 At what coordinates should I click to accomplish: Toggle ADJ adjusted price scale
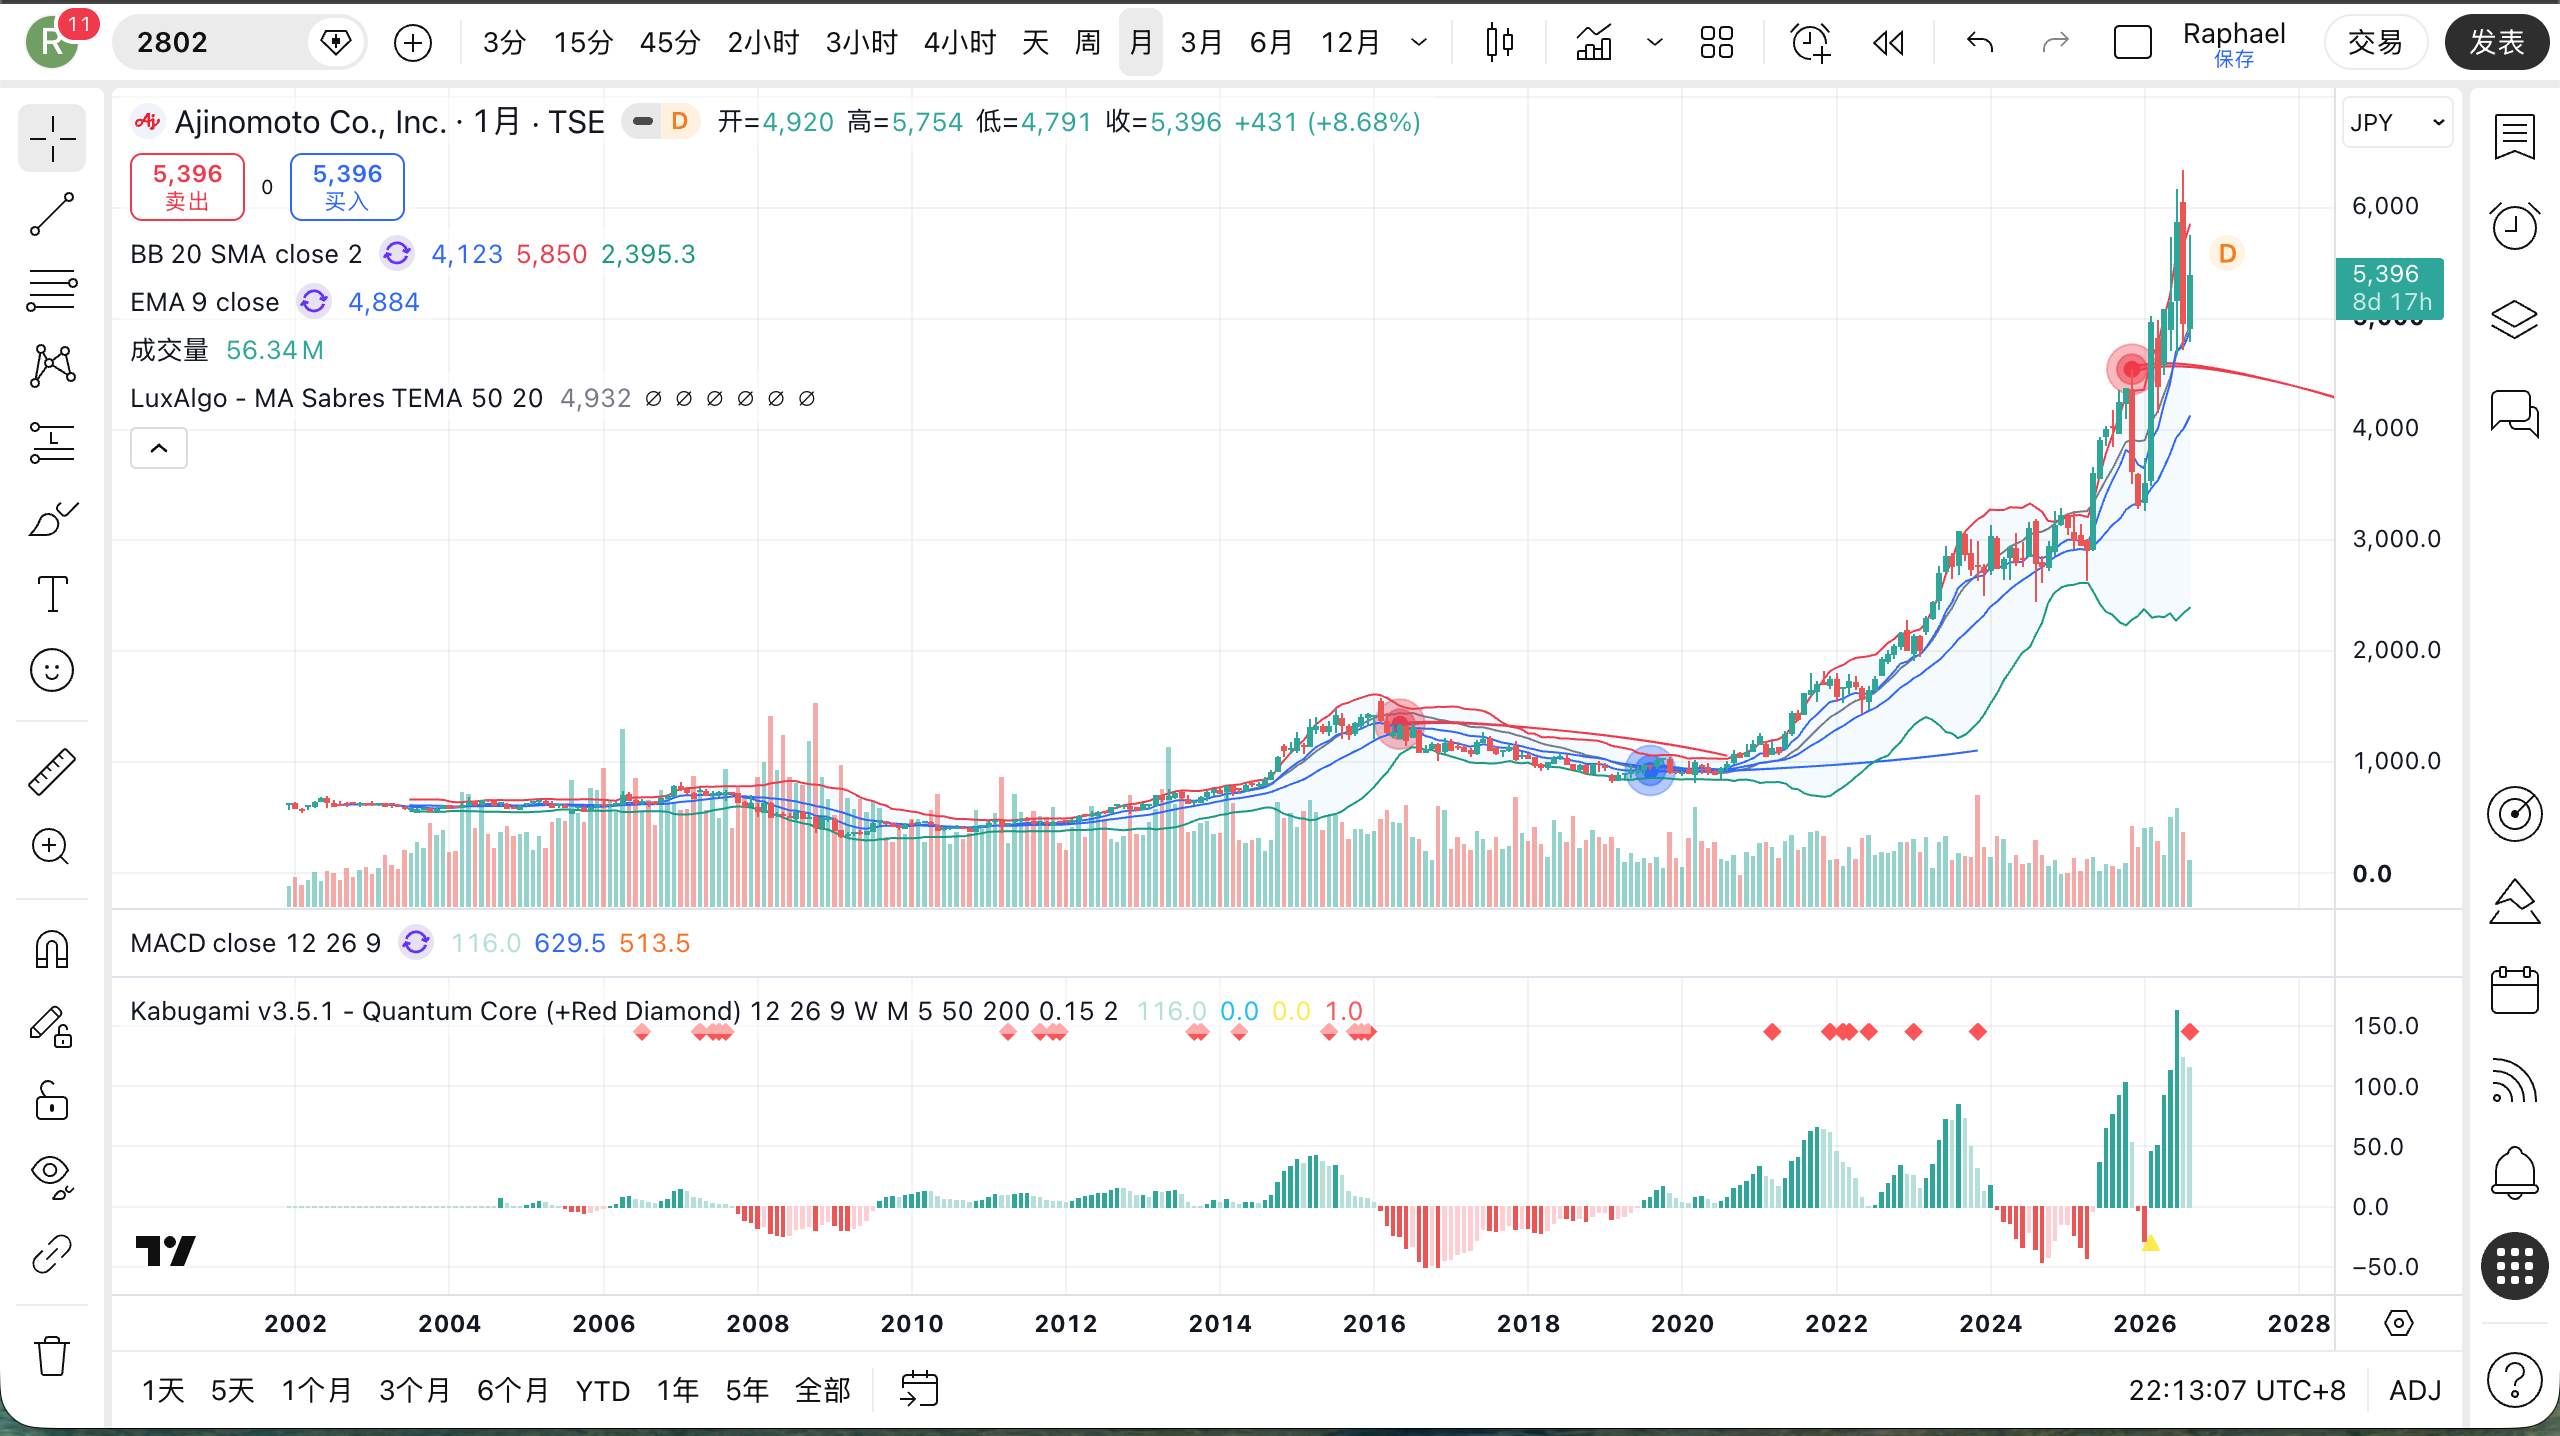2415,1390
